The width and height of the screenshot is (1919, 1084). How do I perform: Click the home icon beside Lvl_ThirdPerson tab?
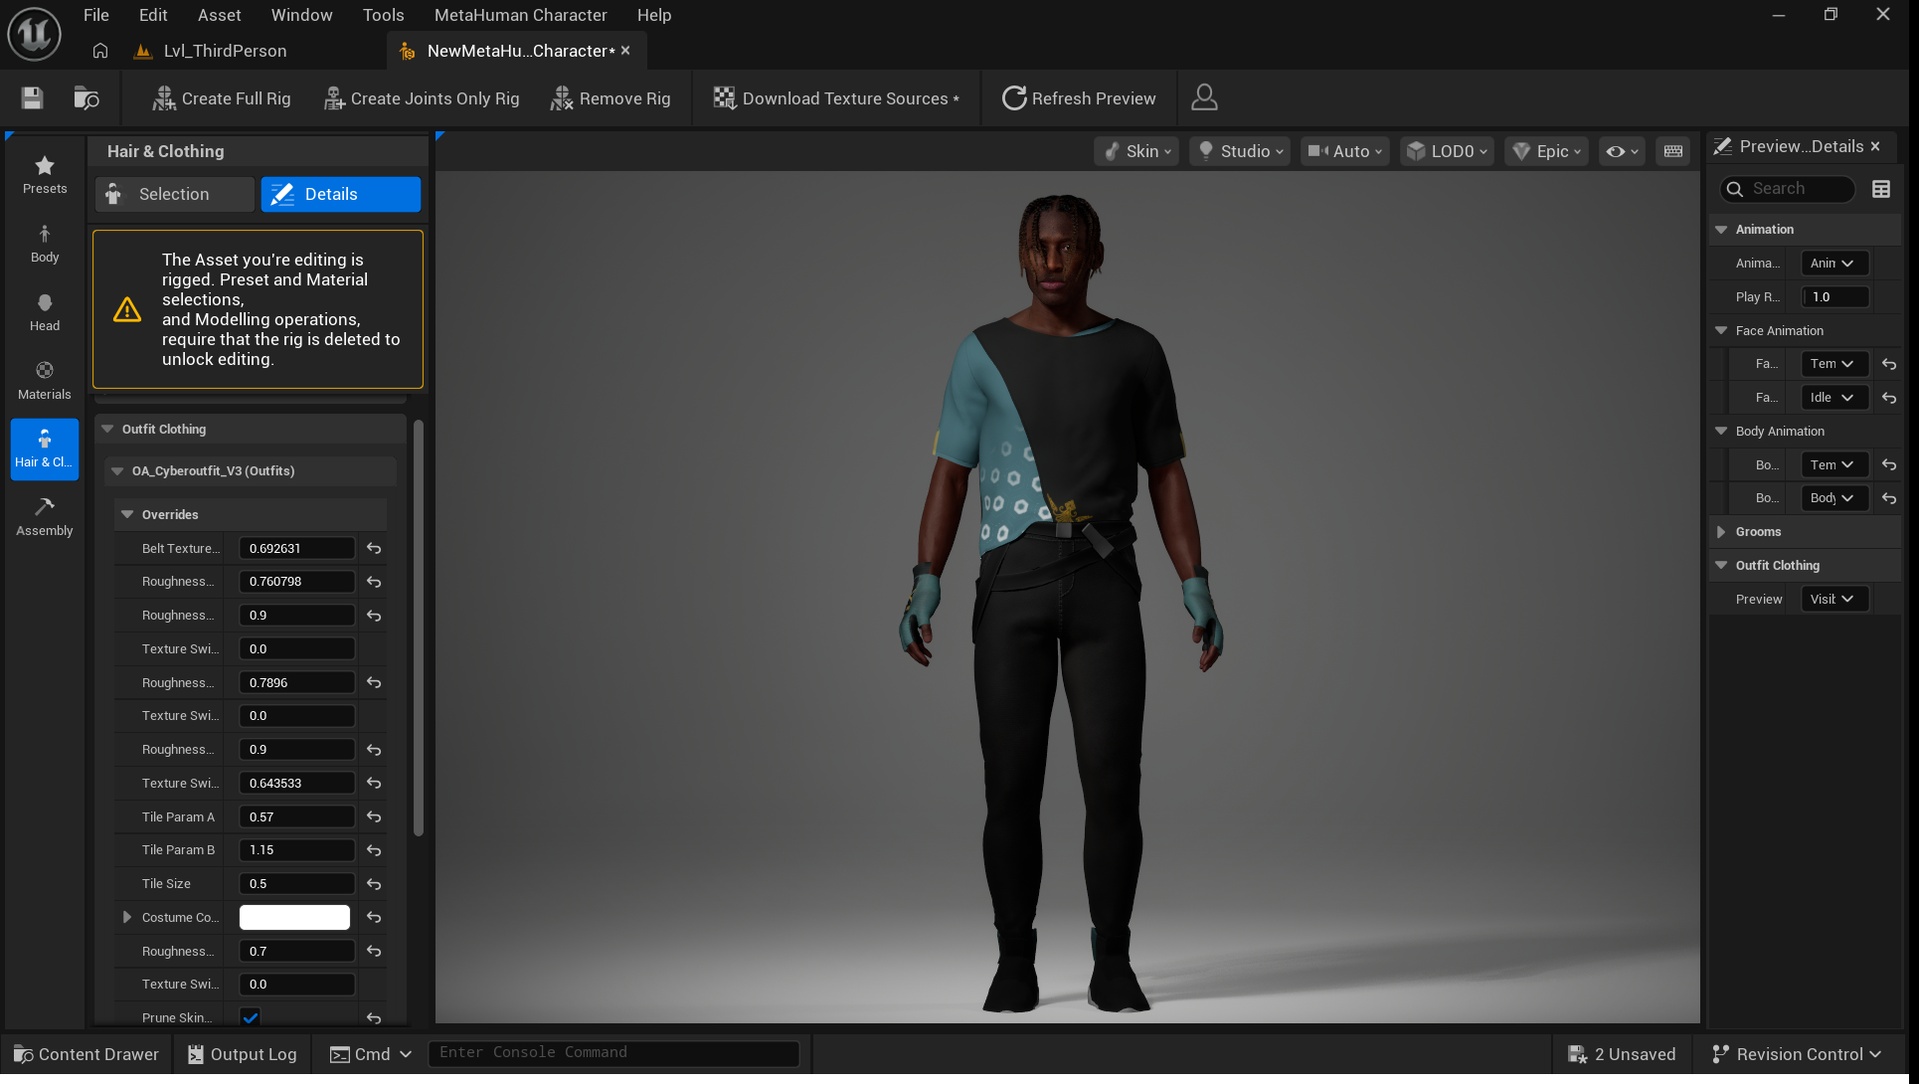[100, 51]
